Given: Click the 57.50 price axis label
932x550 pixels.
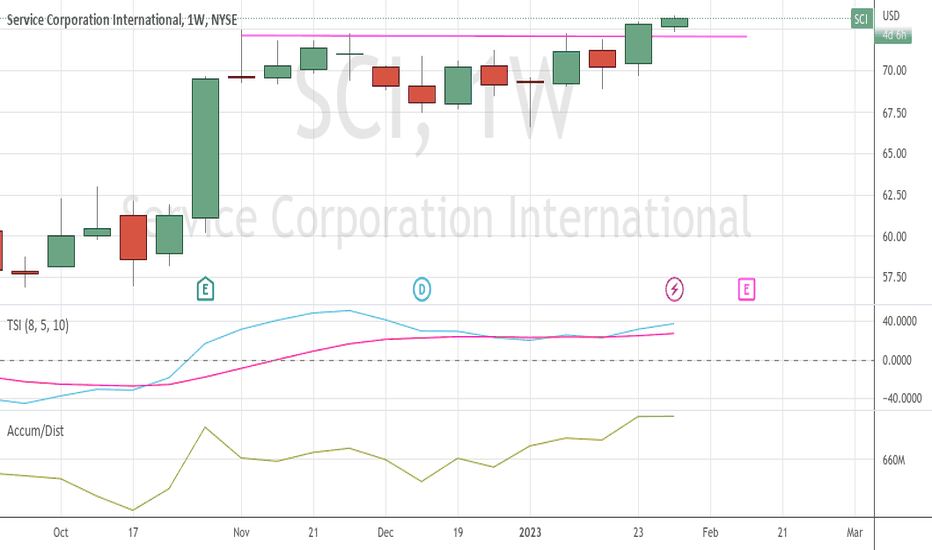Looking at the screenshot, I should pyautogui.click(x=894, y=277).
